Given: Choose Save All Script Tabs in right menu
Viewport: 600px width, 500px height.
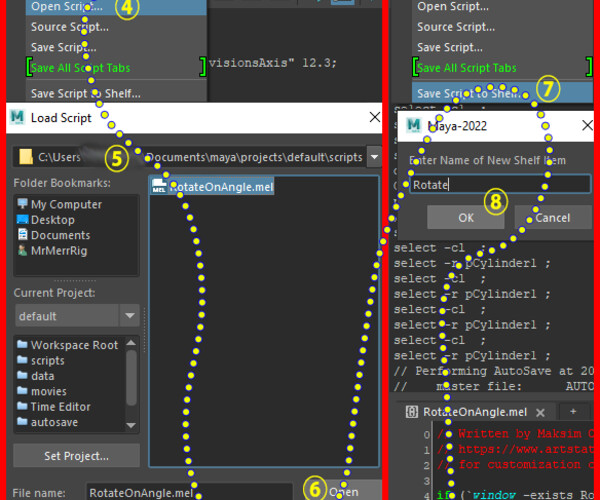Looking at the screenshot, I should coord(502,68).
